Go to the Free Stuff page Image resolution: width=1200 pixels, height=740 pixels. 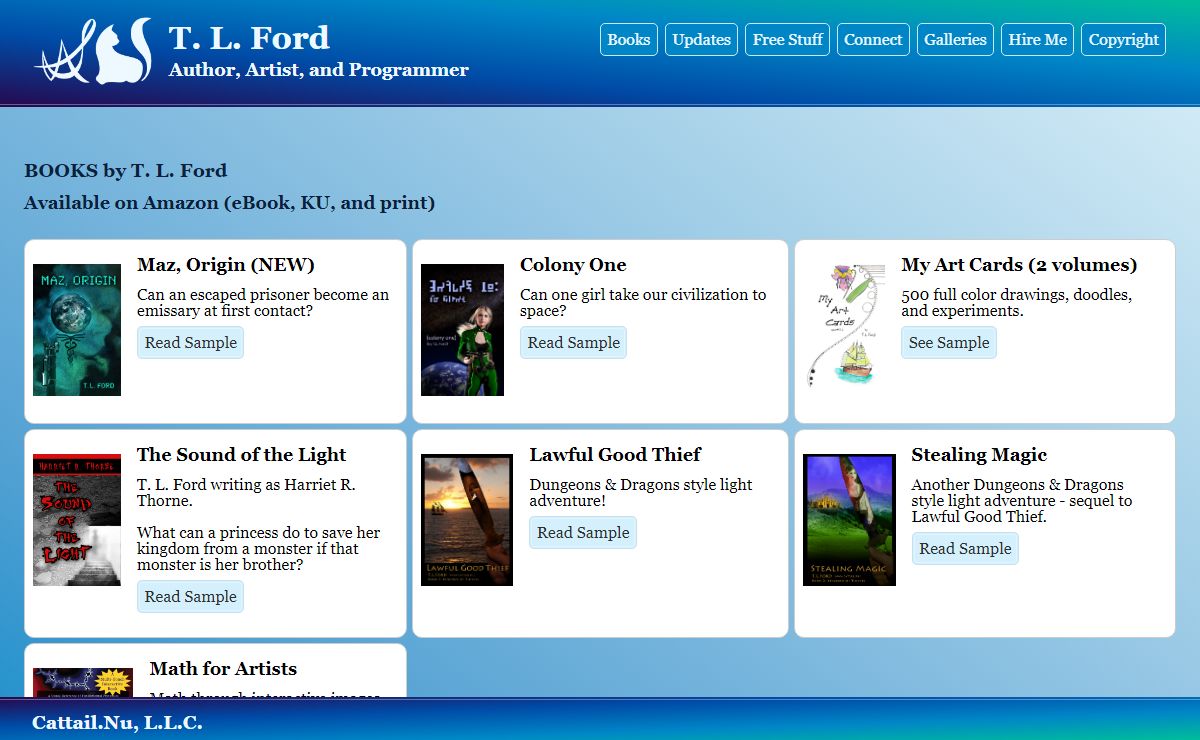point(788,40)
